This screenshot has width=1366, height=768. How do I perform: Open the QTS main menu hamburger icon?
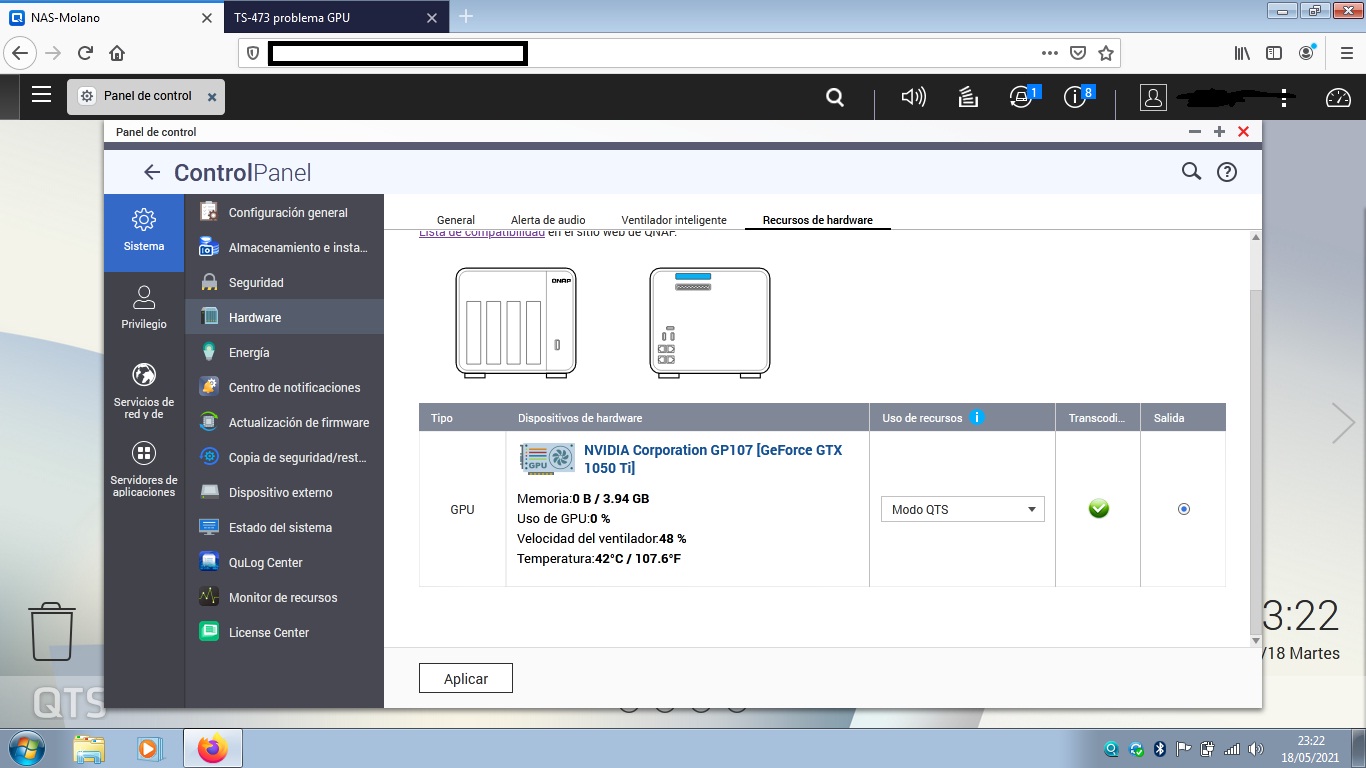41,95
